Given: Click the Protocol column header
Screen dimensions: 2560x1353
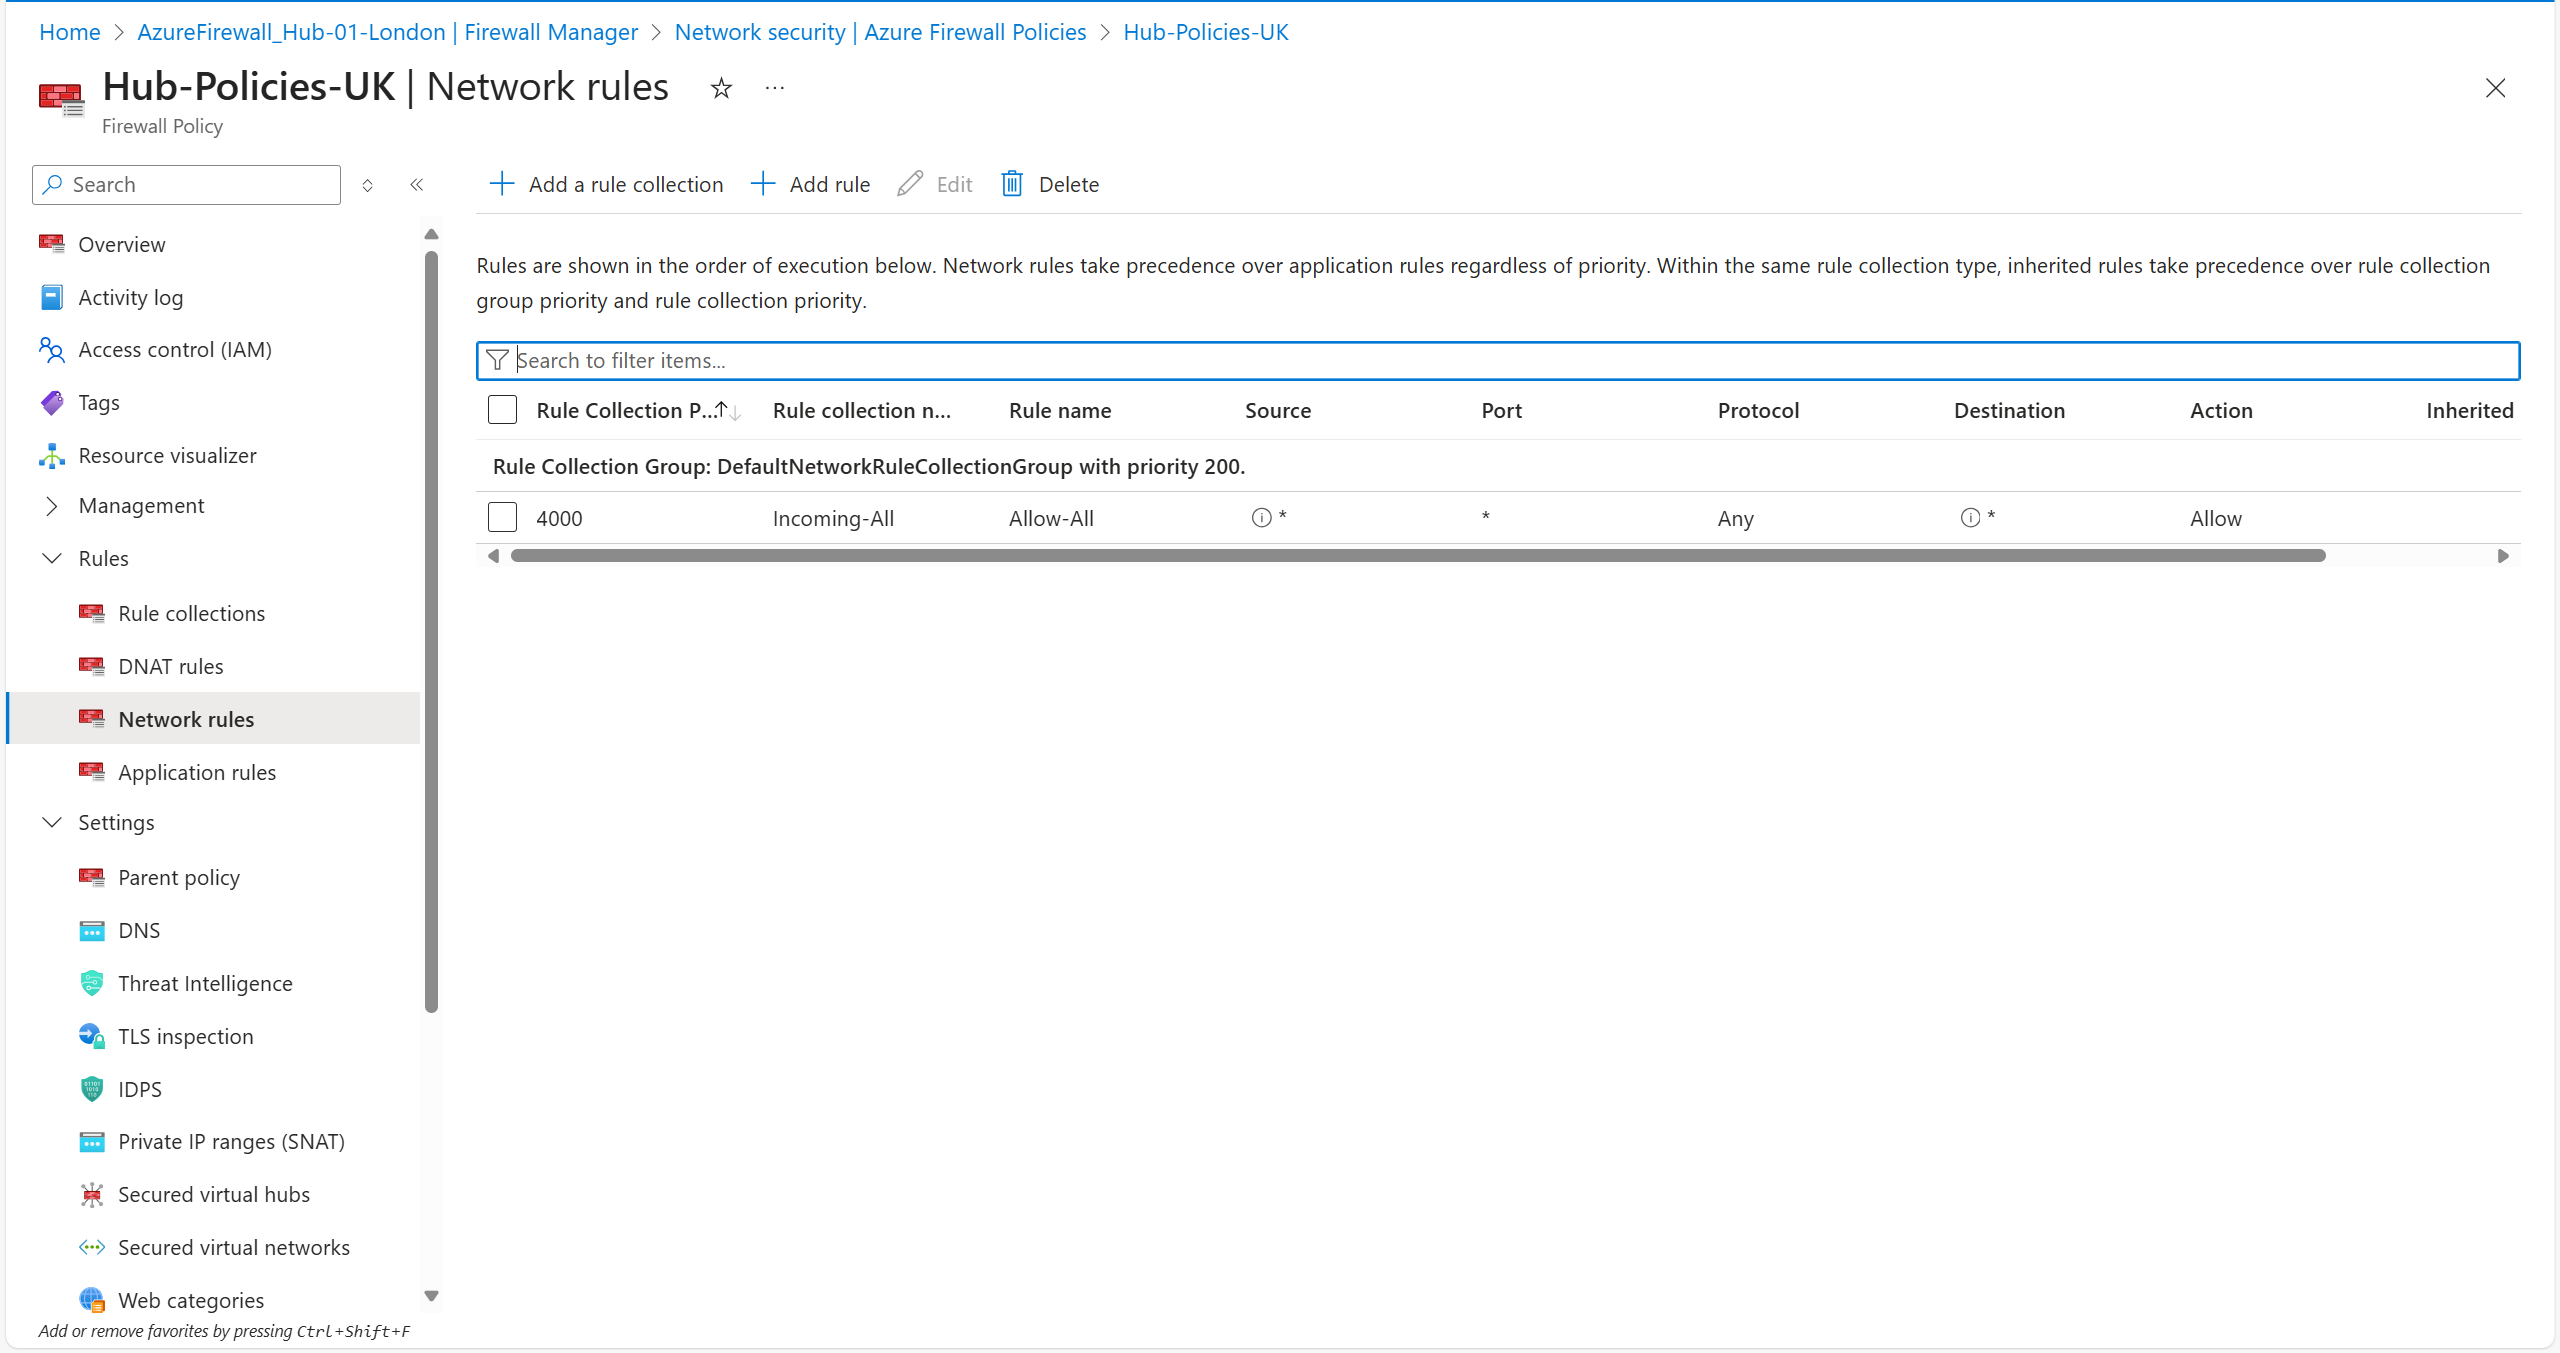Looking at the screenshot, I should (x=1758, y=411).
